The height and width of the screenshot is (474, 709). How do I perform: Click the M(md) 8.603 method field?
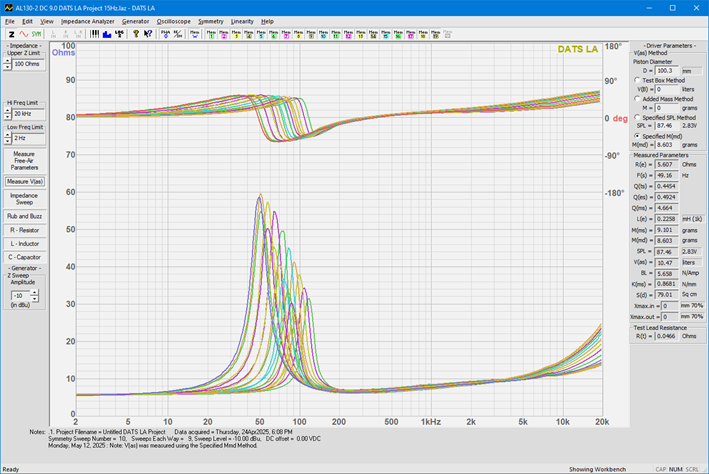666,145
